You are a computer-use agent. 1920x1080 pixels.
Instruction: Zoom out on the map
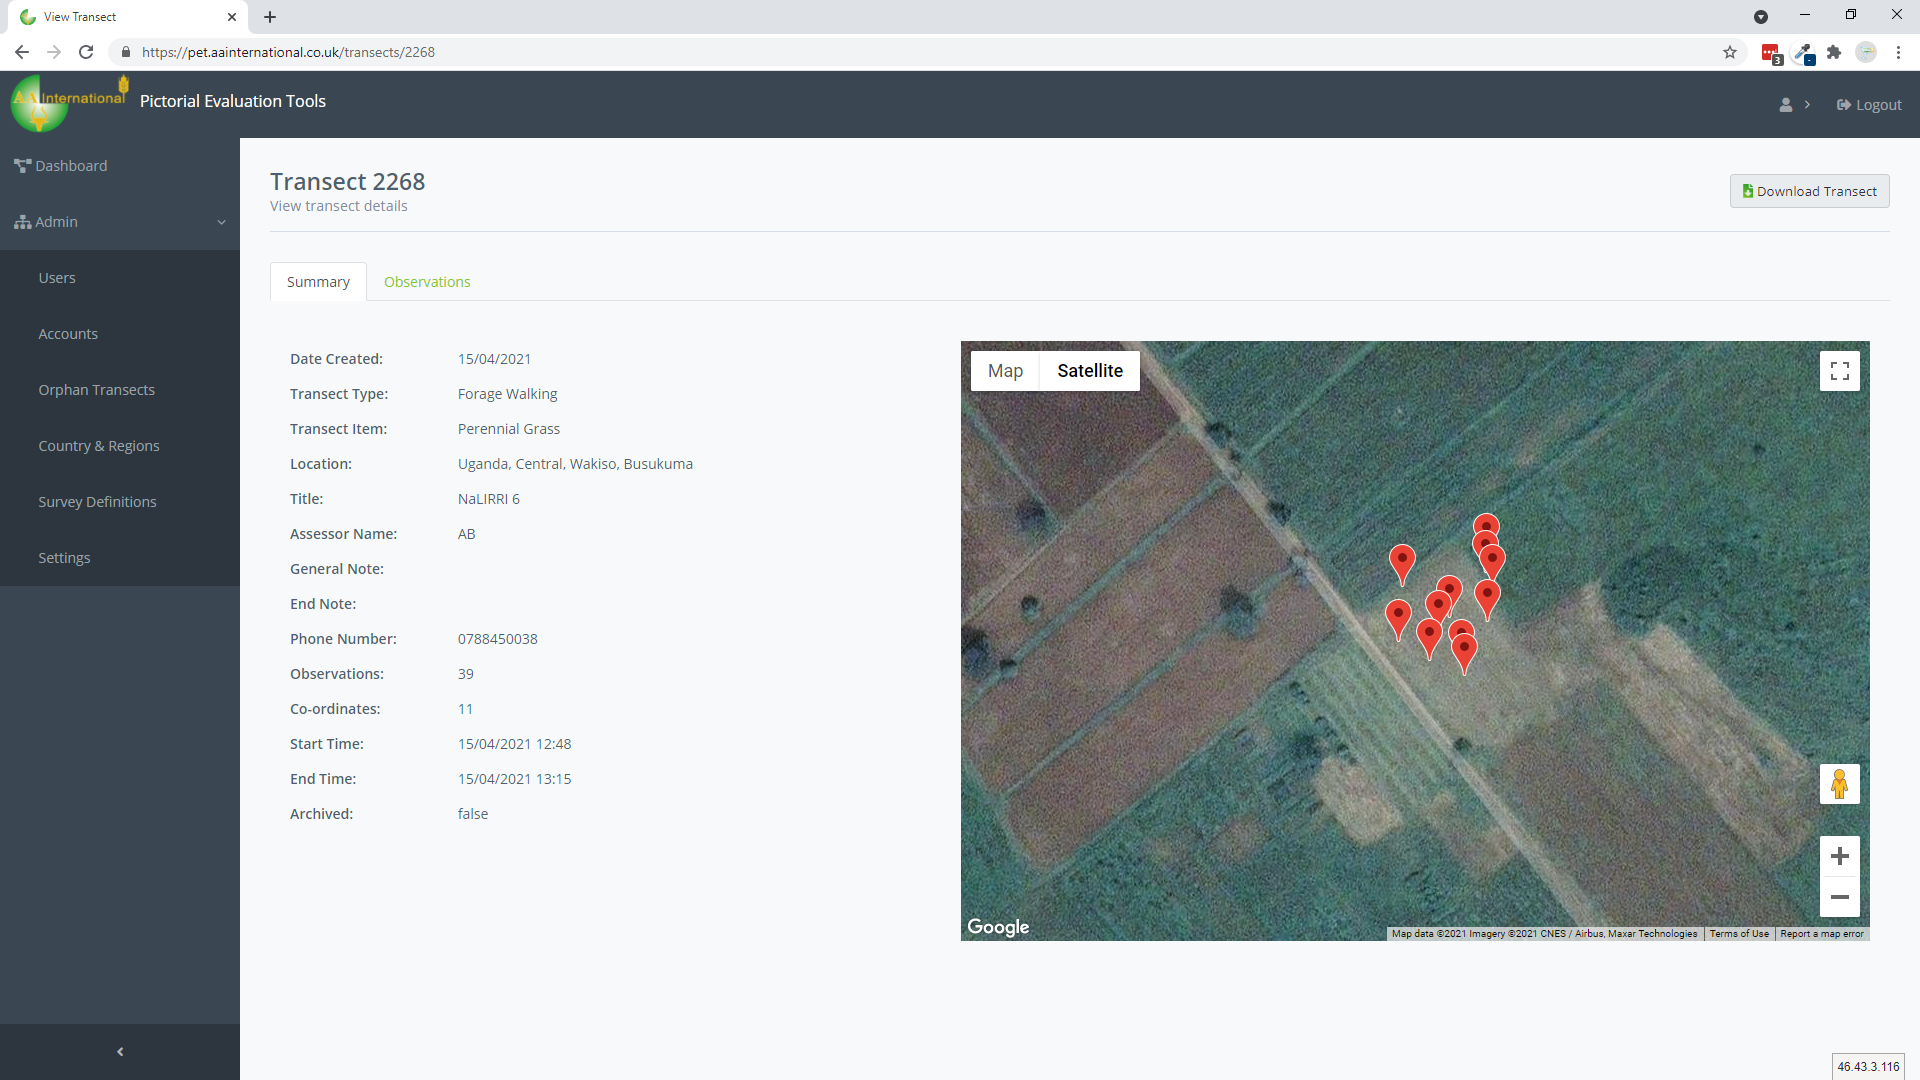click(1839, 897)
